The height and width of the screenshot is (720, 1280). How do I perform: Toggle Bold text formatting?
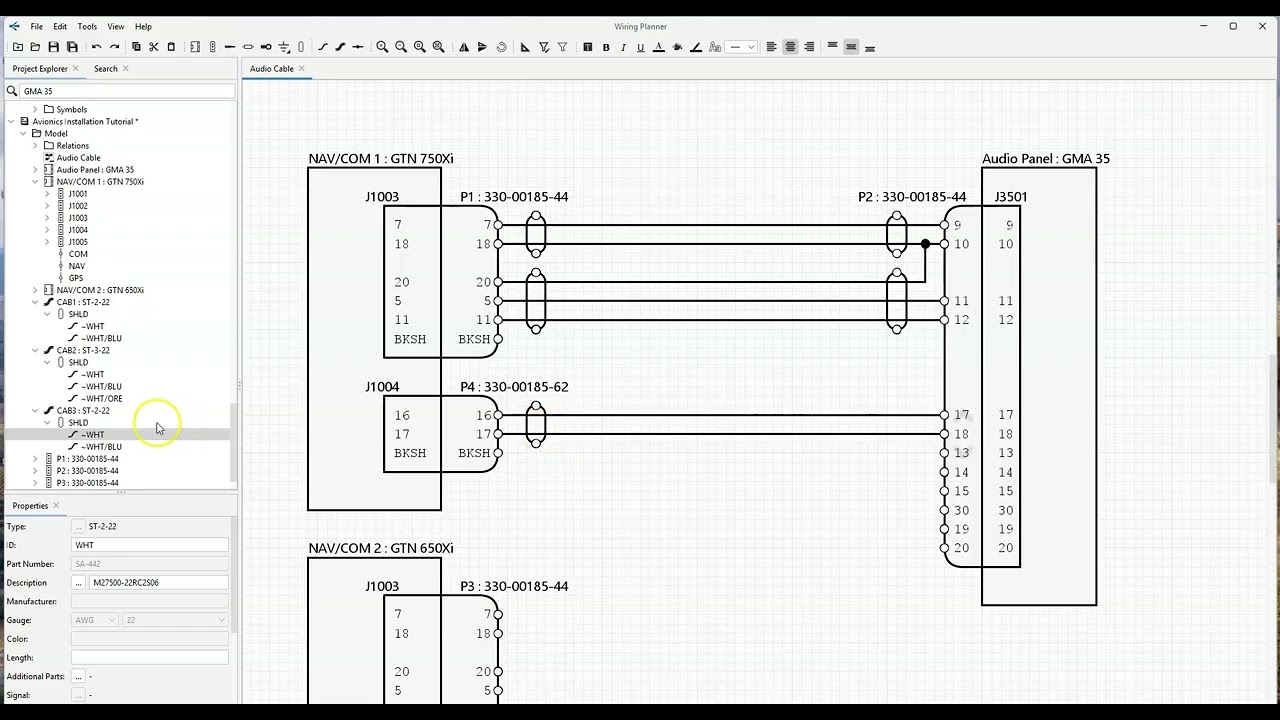pos(606,47)
